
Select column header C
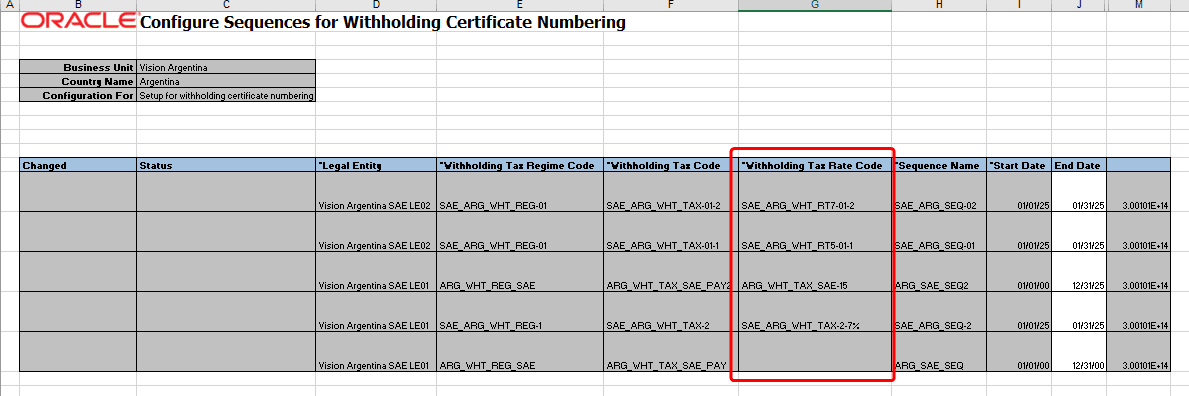[x=226, y=5]
